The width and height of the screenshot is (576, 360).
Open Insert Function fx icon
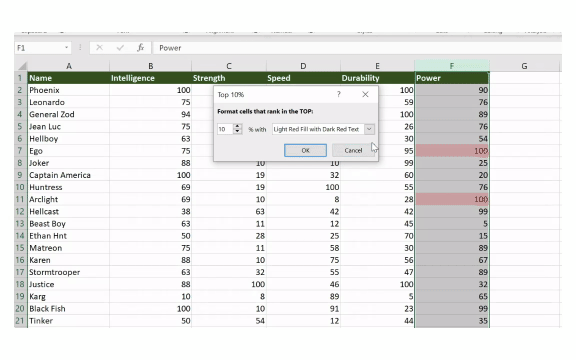(x=141, y=48)
